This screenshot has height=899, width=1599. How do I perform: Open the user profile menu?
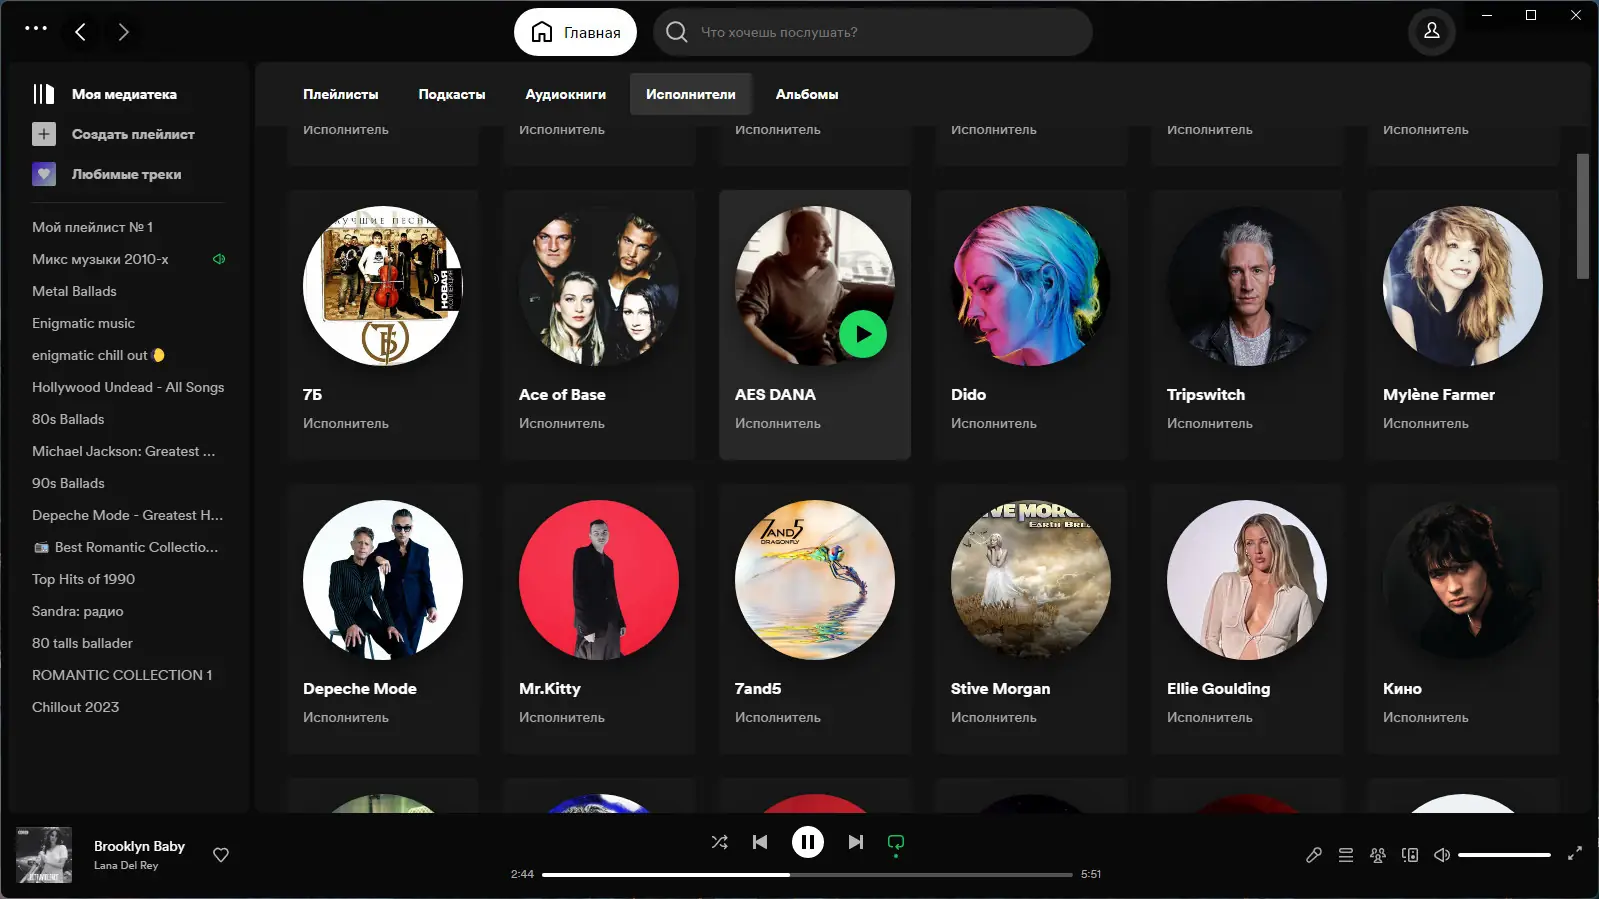pos(1431,31)
